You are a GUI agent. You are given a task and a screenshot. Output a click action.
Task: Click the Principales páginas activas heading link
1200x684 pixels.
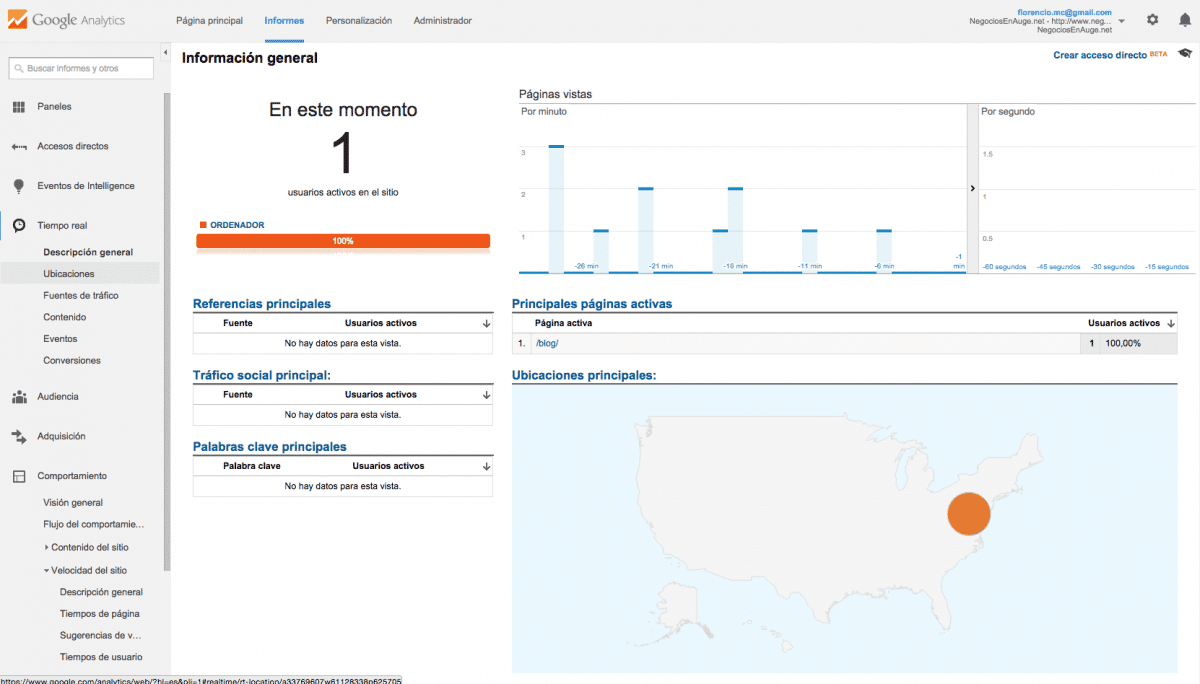(592, 303)
